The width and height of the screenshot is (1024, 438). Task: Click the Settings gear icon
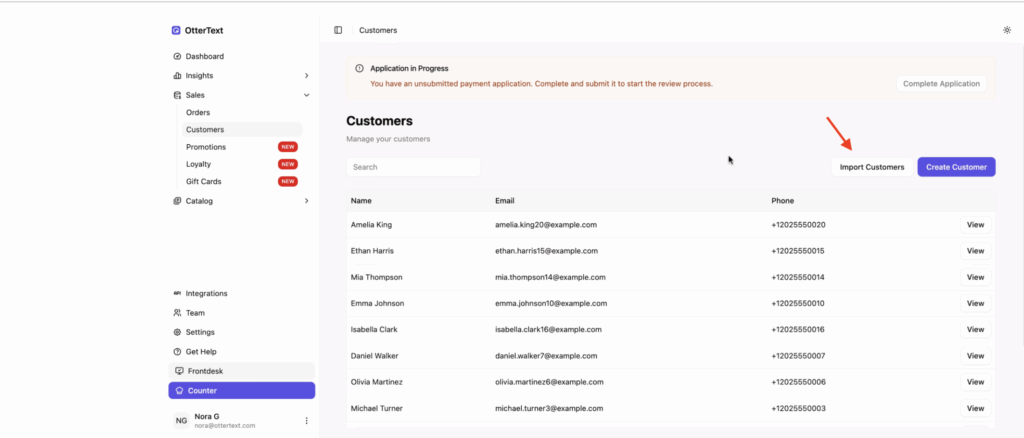(x=177, y=332)
